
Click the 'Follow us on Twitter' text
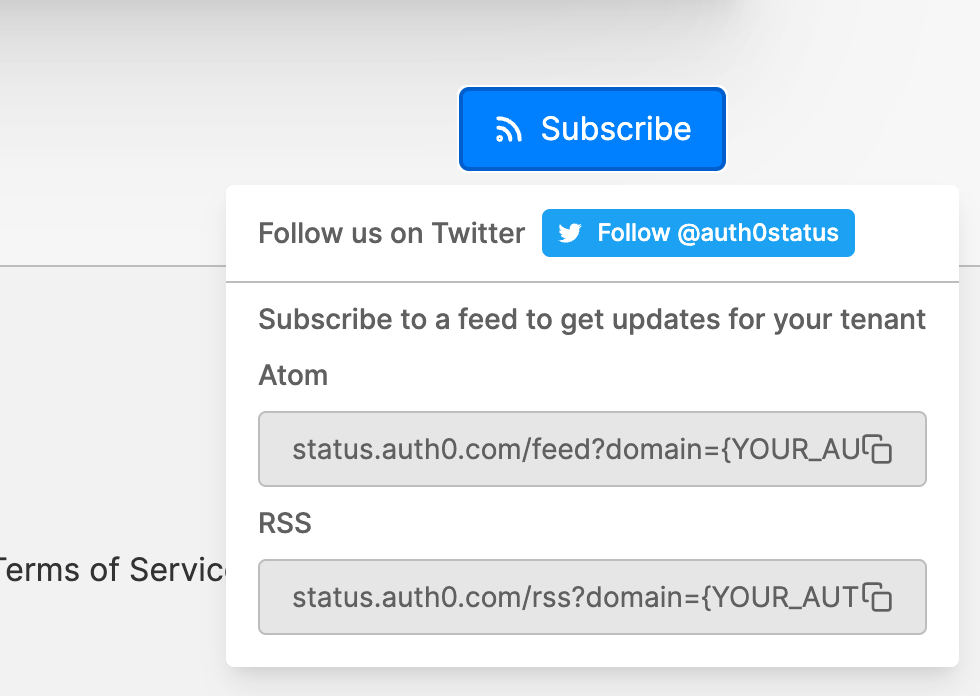(x=392, y=233)
